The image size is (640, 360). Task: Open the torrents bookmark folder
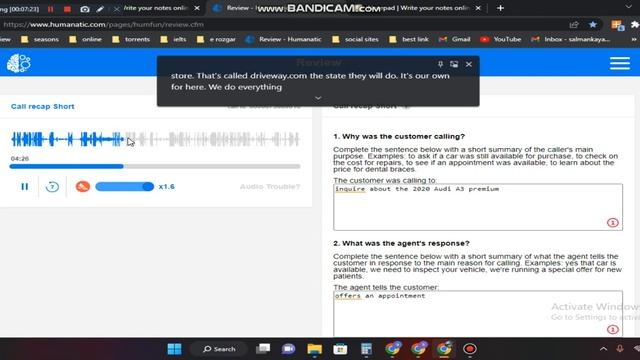tap(131, 39)
